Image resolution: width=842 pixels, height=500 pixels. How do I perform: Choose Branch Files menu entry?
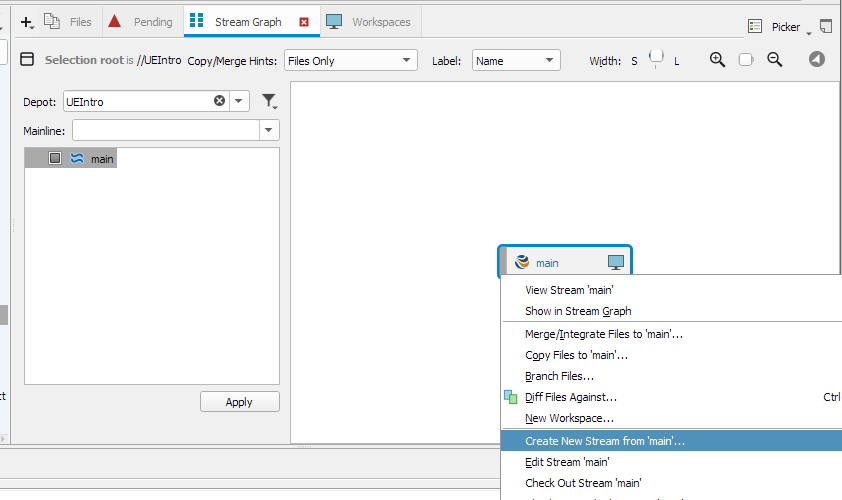pyautogui.click(x=559, y=376)
